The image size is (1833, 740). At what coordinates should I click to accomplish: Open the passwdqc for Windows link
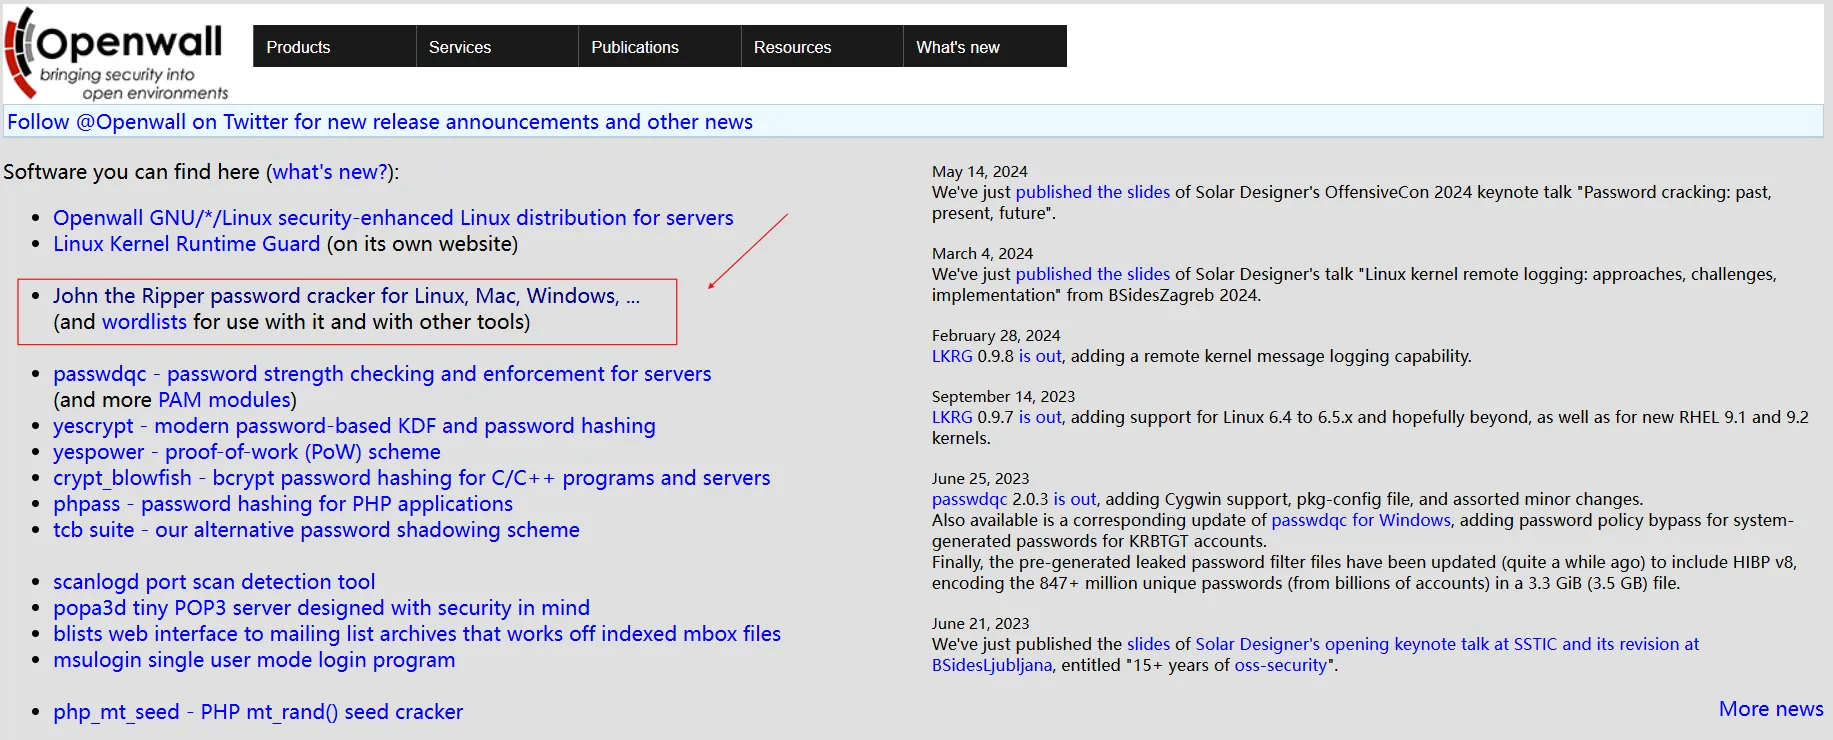tap(1360, 520)
